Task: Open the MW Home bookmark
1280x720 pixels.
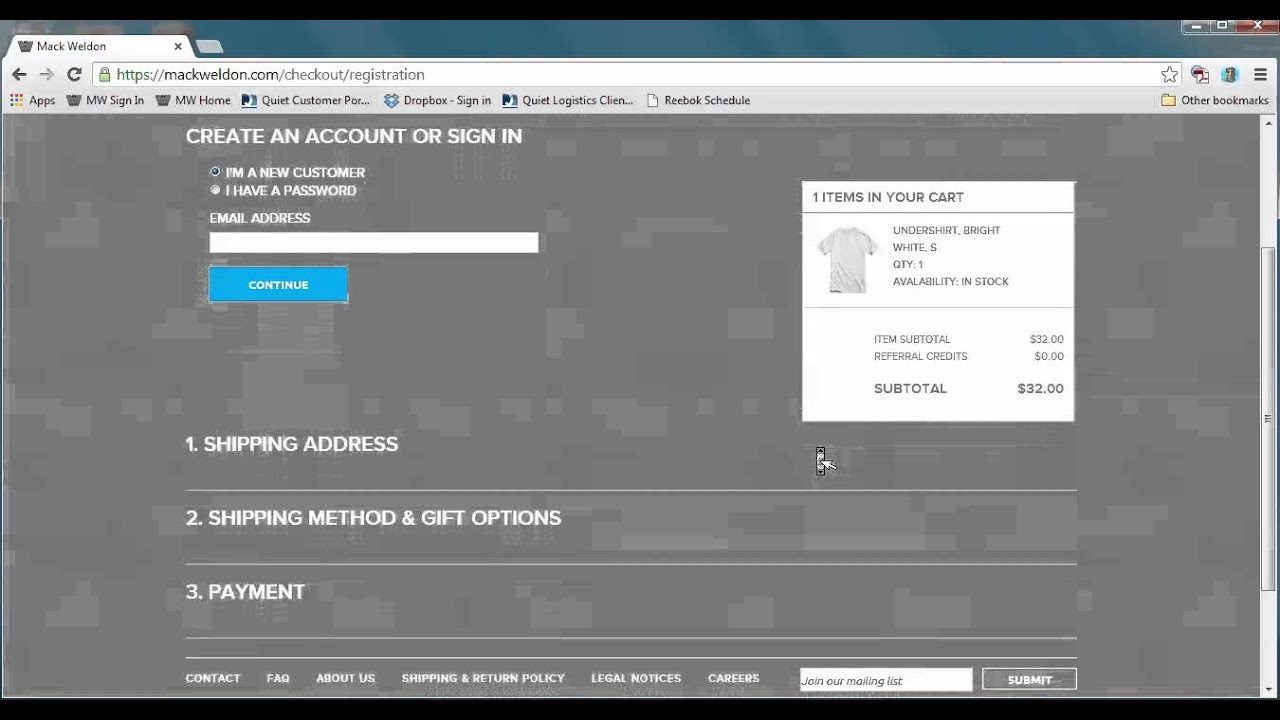Action: click(x=193, y=100)
